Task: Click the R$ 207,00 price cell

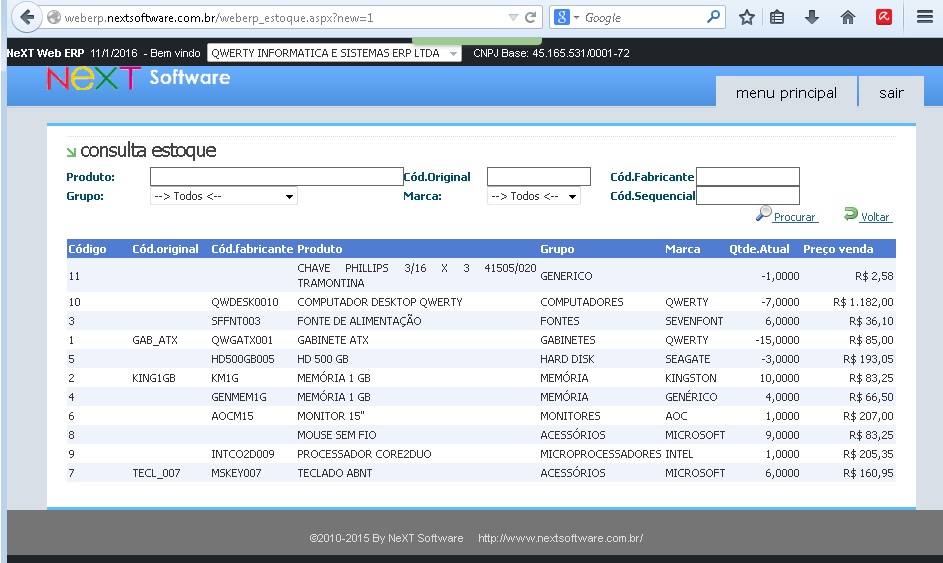Action: (x=868, y=416)
